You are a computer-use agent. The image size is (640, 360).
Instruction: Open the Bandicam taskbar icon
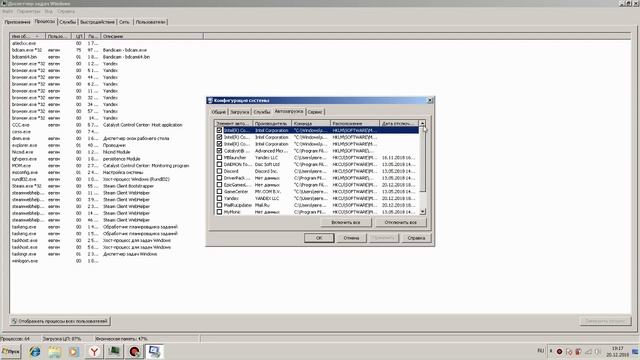tap(135, 351)
